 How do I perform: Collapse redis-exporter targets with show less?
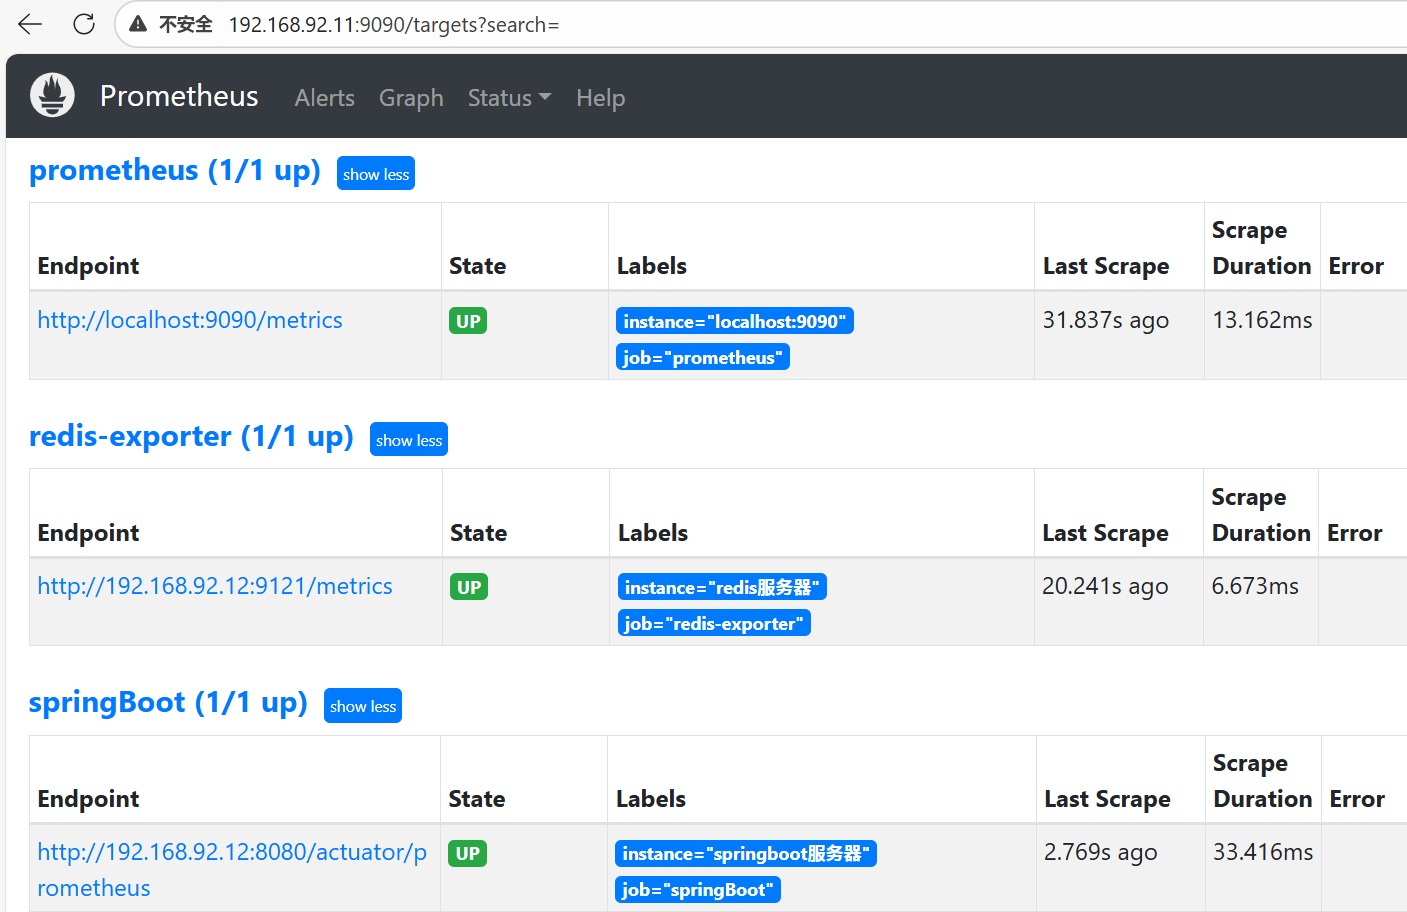(x=409, y=440)
